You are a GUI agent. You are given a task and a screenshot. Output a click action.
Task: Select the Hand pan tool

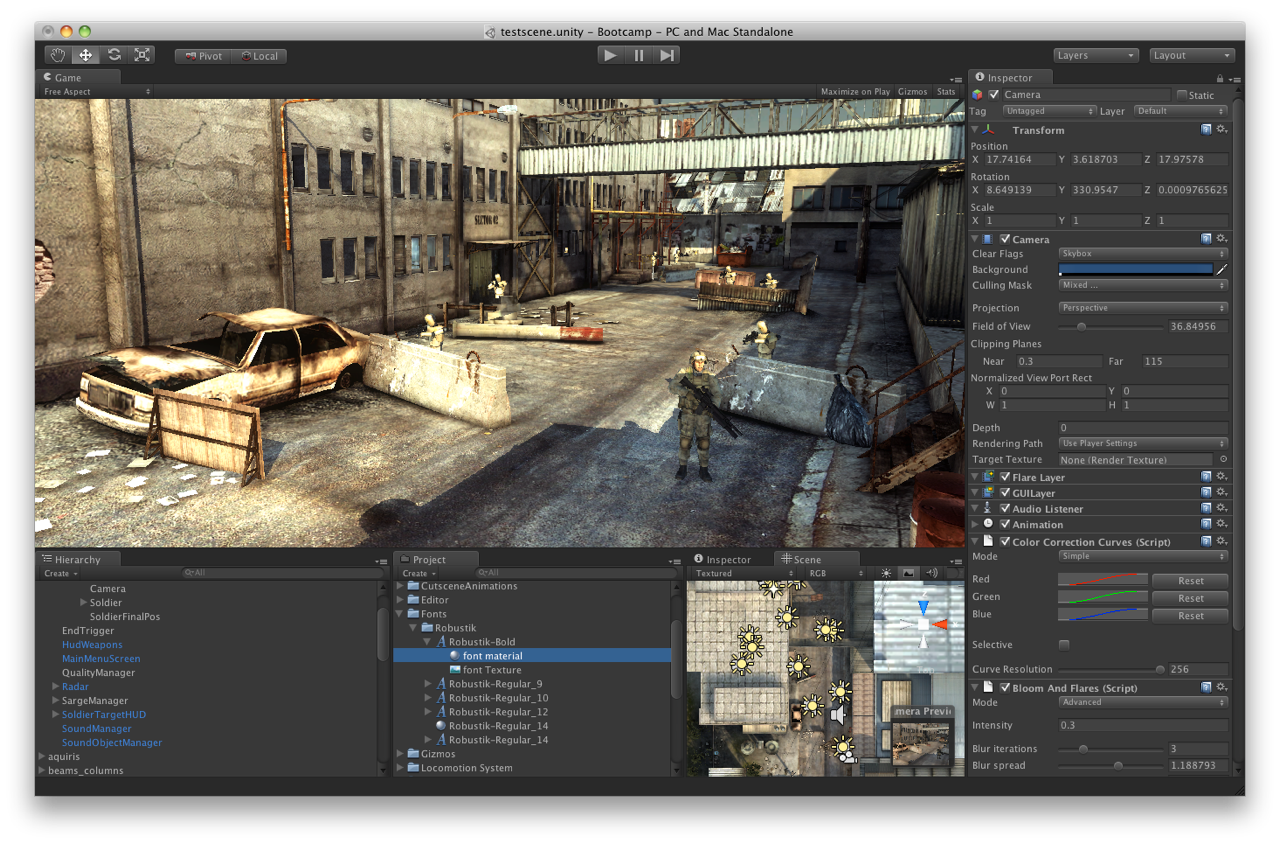click(57, 54)
